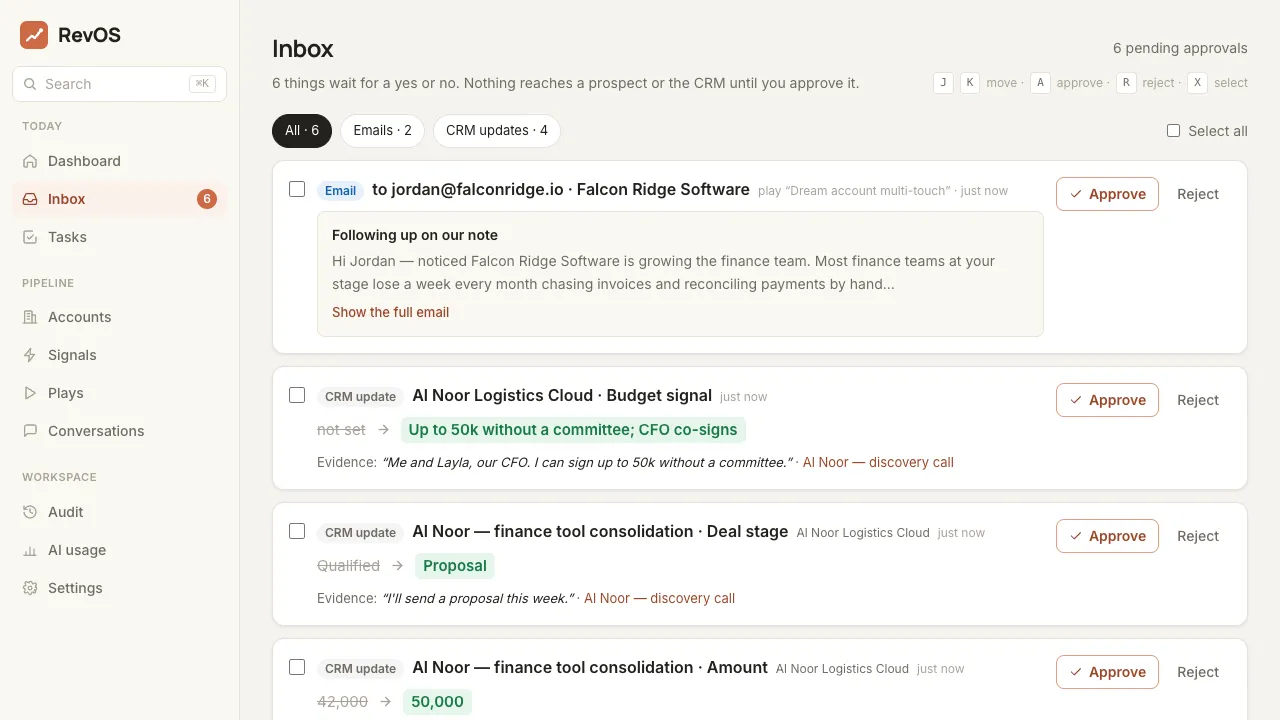Reject the Deal stage update

(1198, 536)
